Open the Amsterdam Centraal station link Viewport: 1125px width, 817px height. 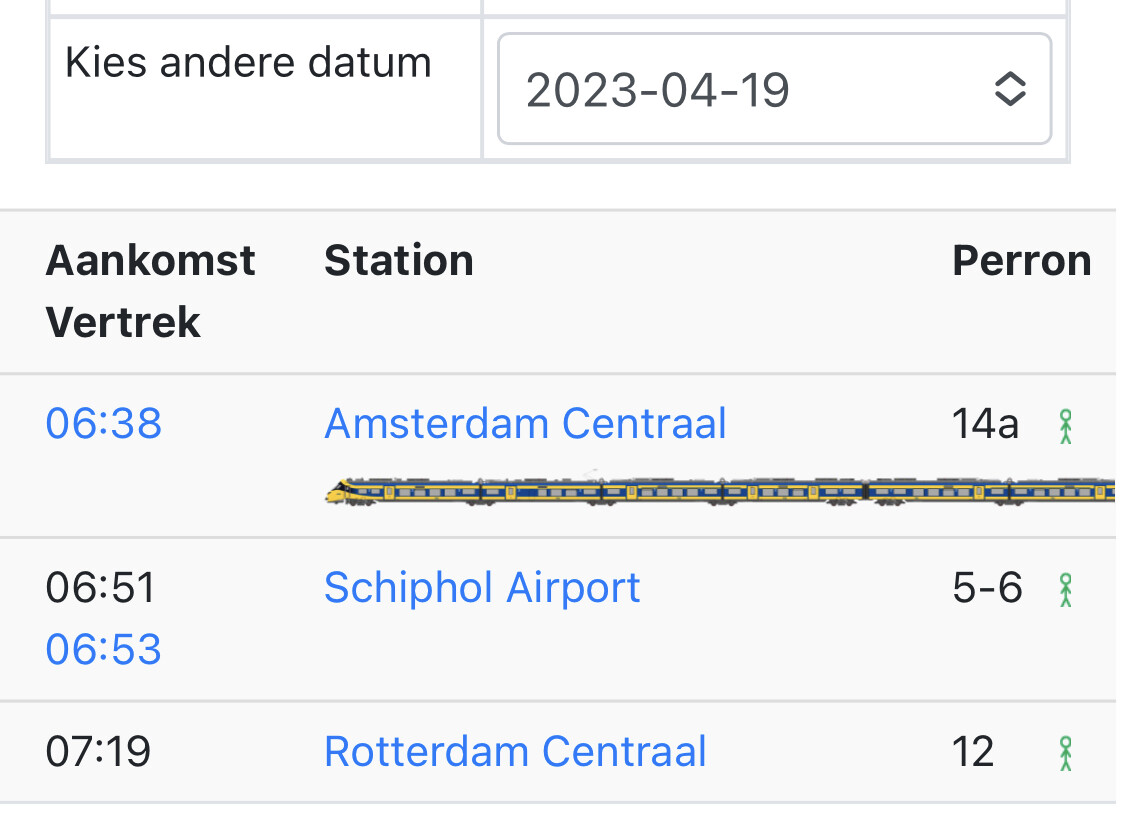(525, 424)
